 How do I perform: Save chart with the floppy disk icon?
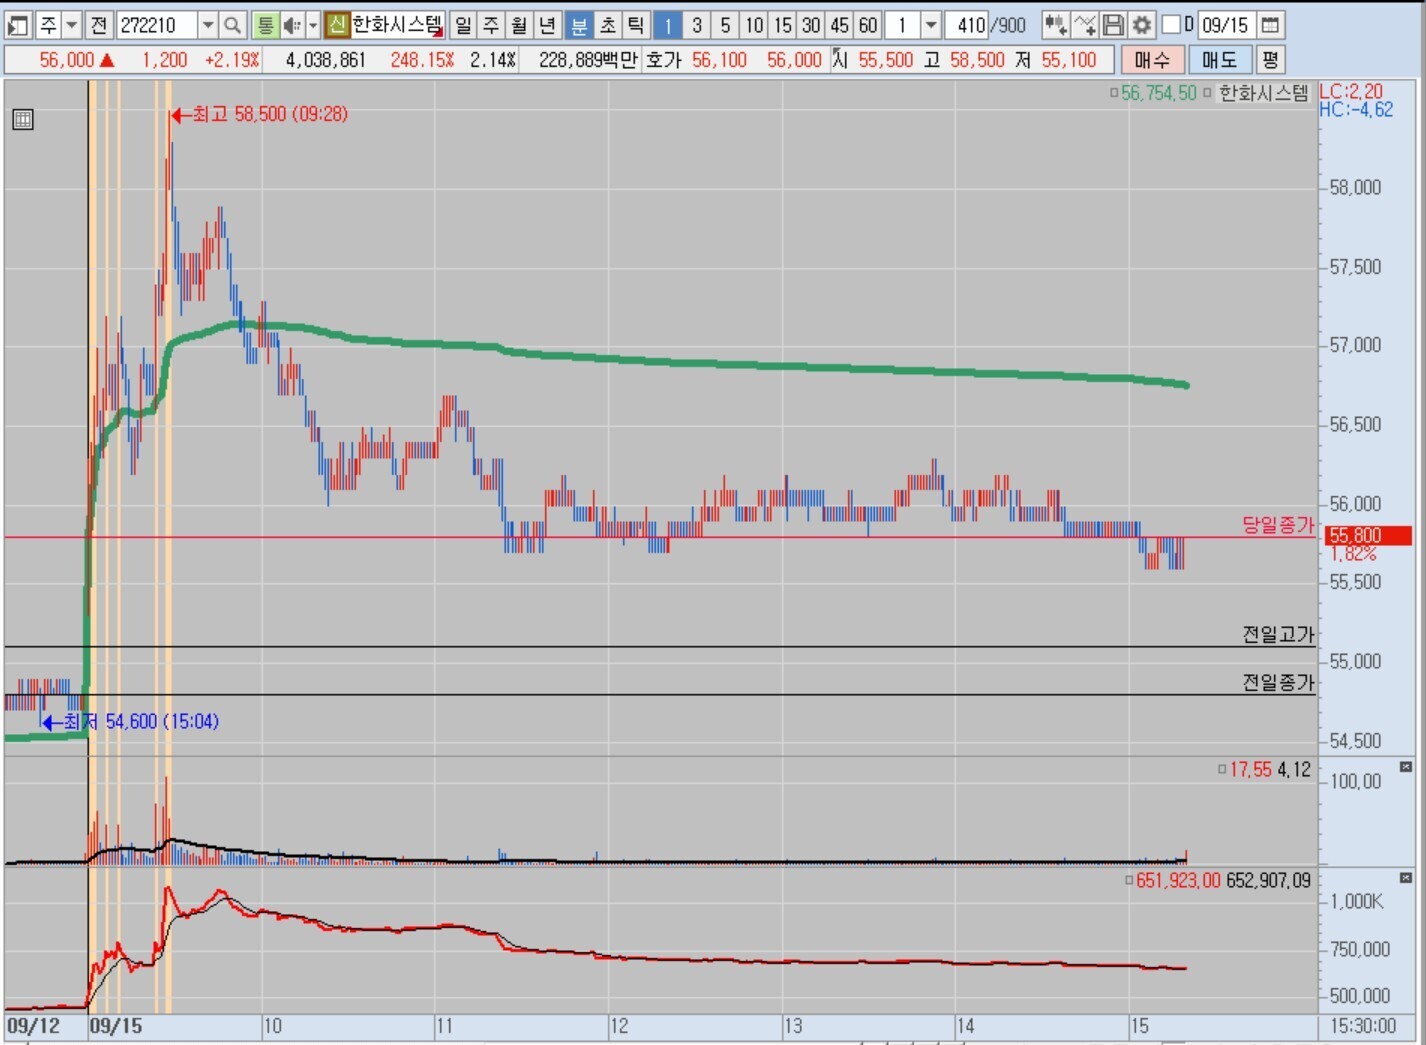point(1113,25)
